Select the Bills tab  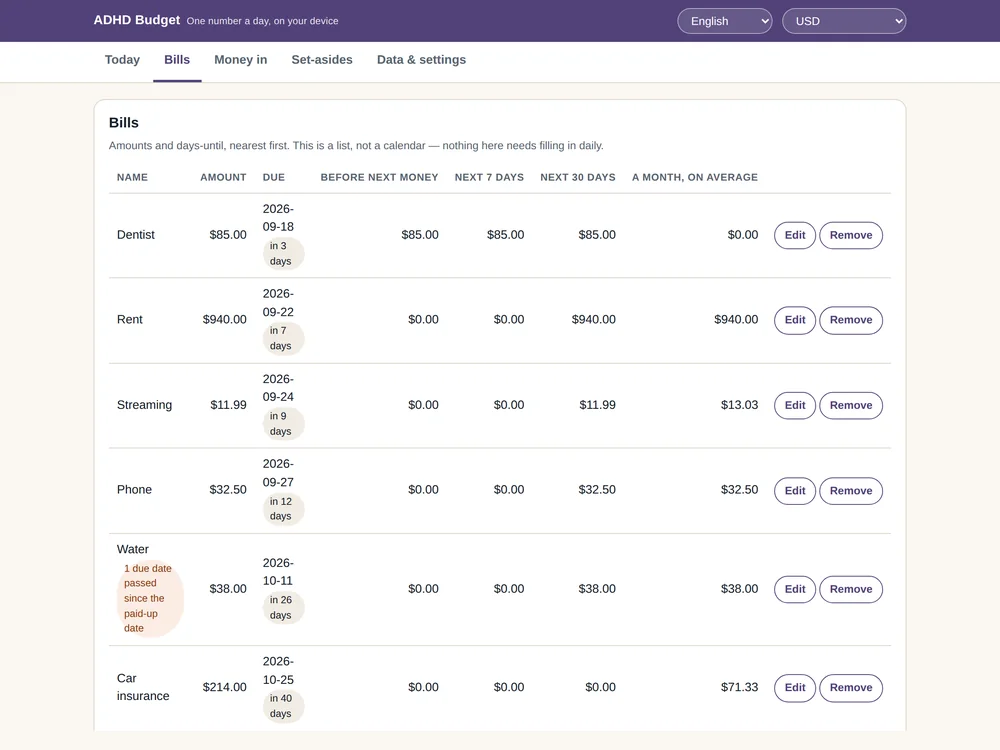[x=177, y=60]
